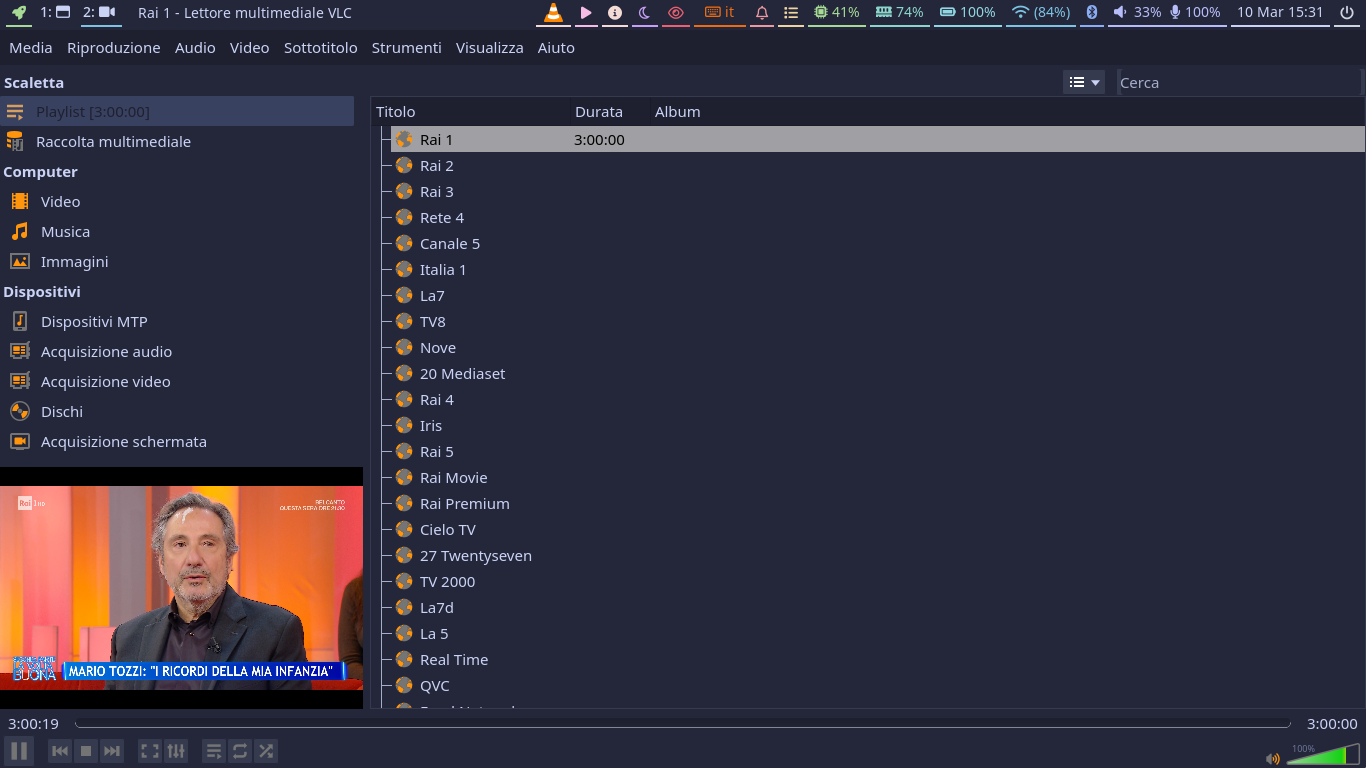The image size is (1366, 768).
Task: Select the Italia 1 channel entry
Action: 878,269
